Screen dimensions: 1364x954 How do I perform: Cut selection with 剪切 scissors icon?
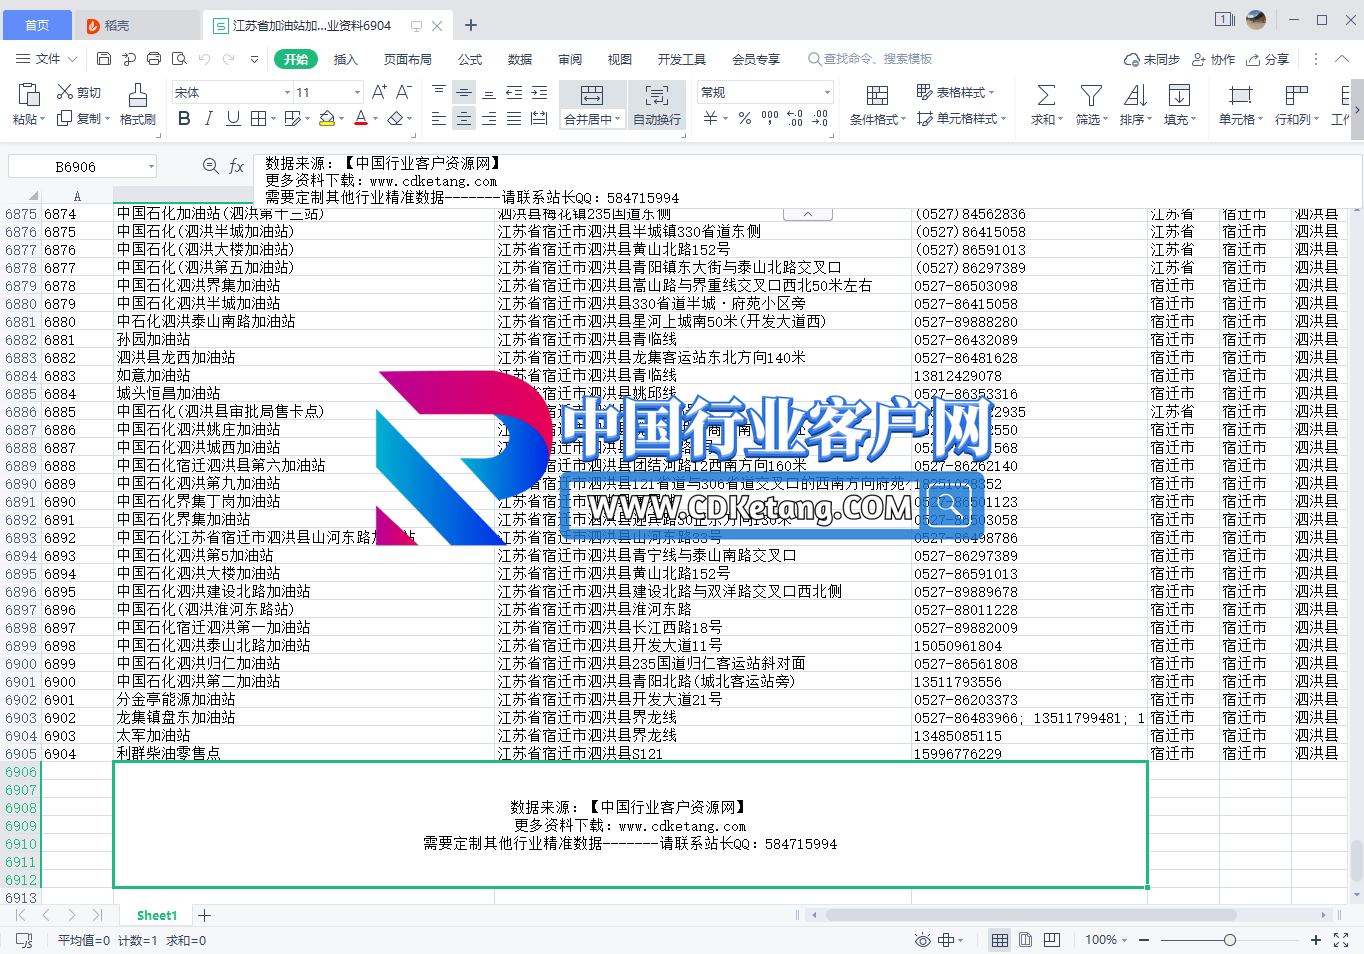[x=78, y=92]
